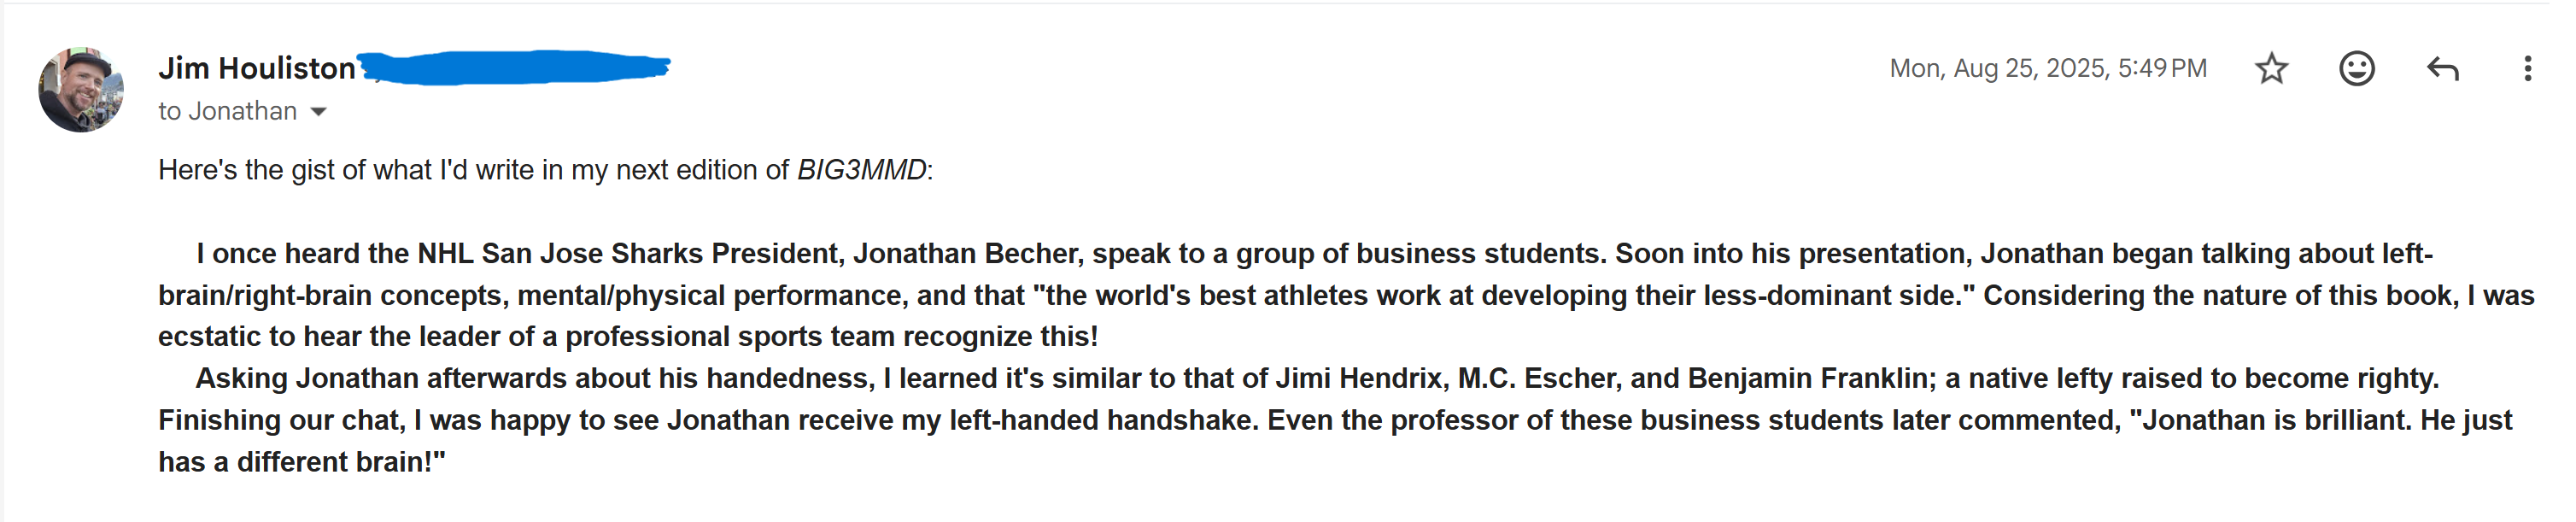The image size is (2576, 522).
Task: Open the three-dot More options menu
Action: click(x=2527, y=68)
